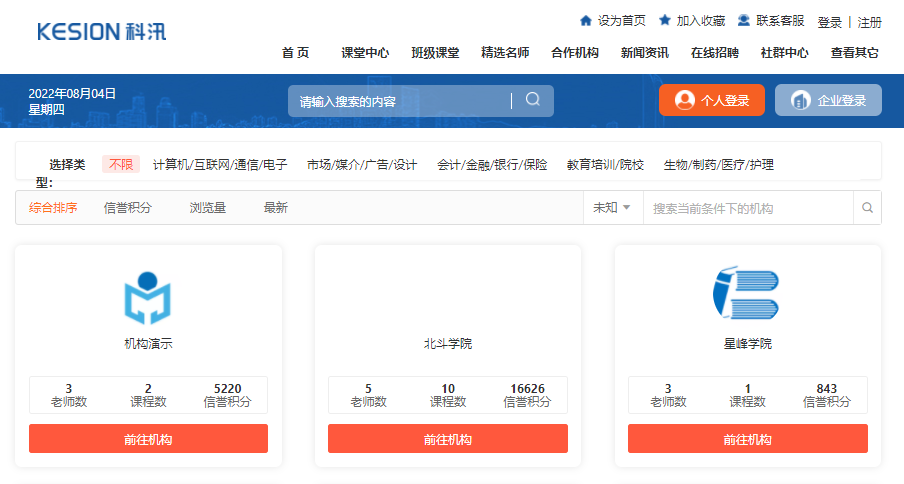Click the 企业登录 button
The image size is (904, 484).
(828, 100)
